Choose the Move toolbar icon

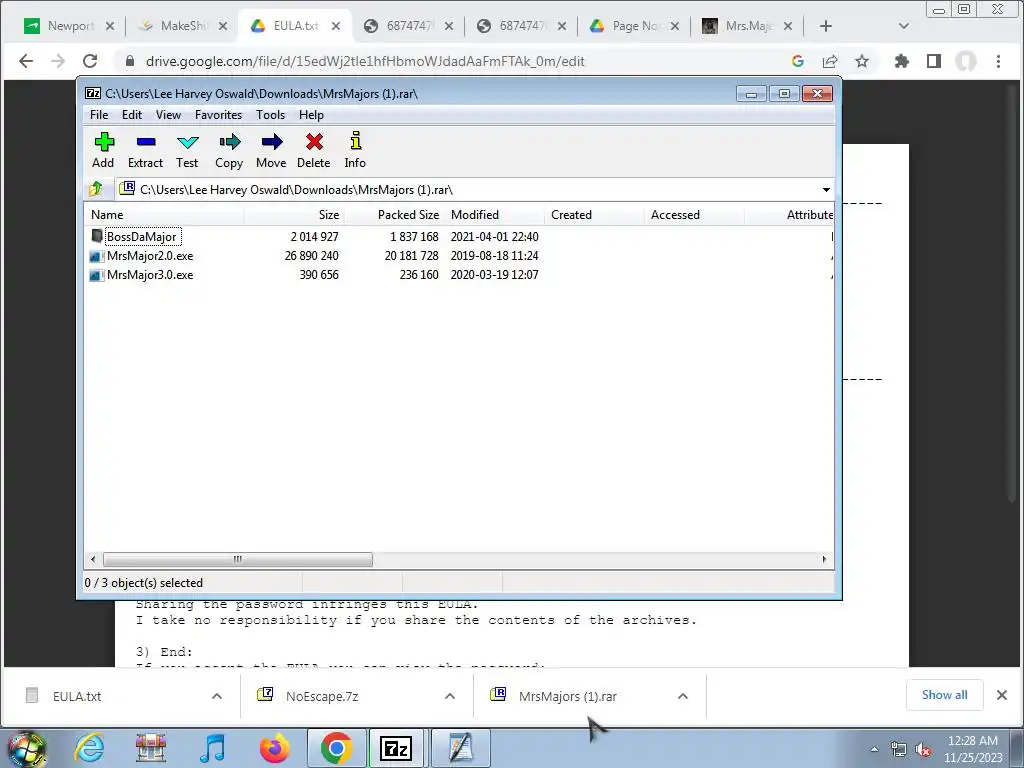tap(272, 142)
